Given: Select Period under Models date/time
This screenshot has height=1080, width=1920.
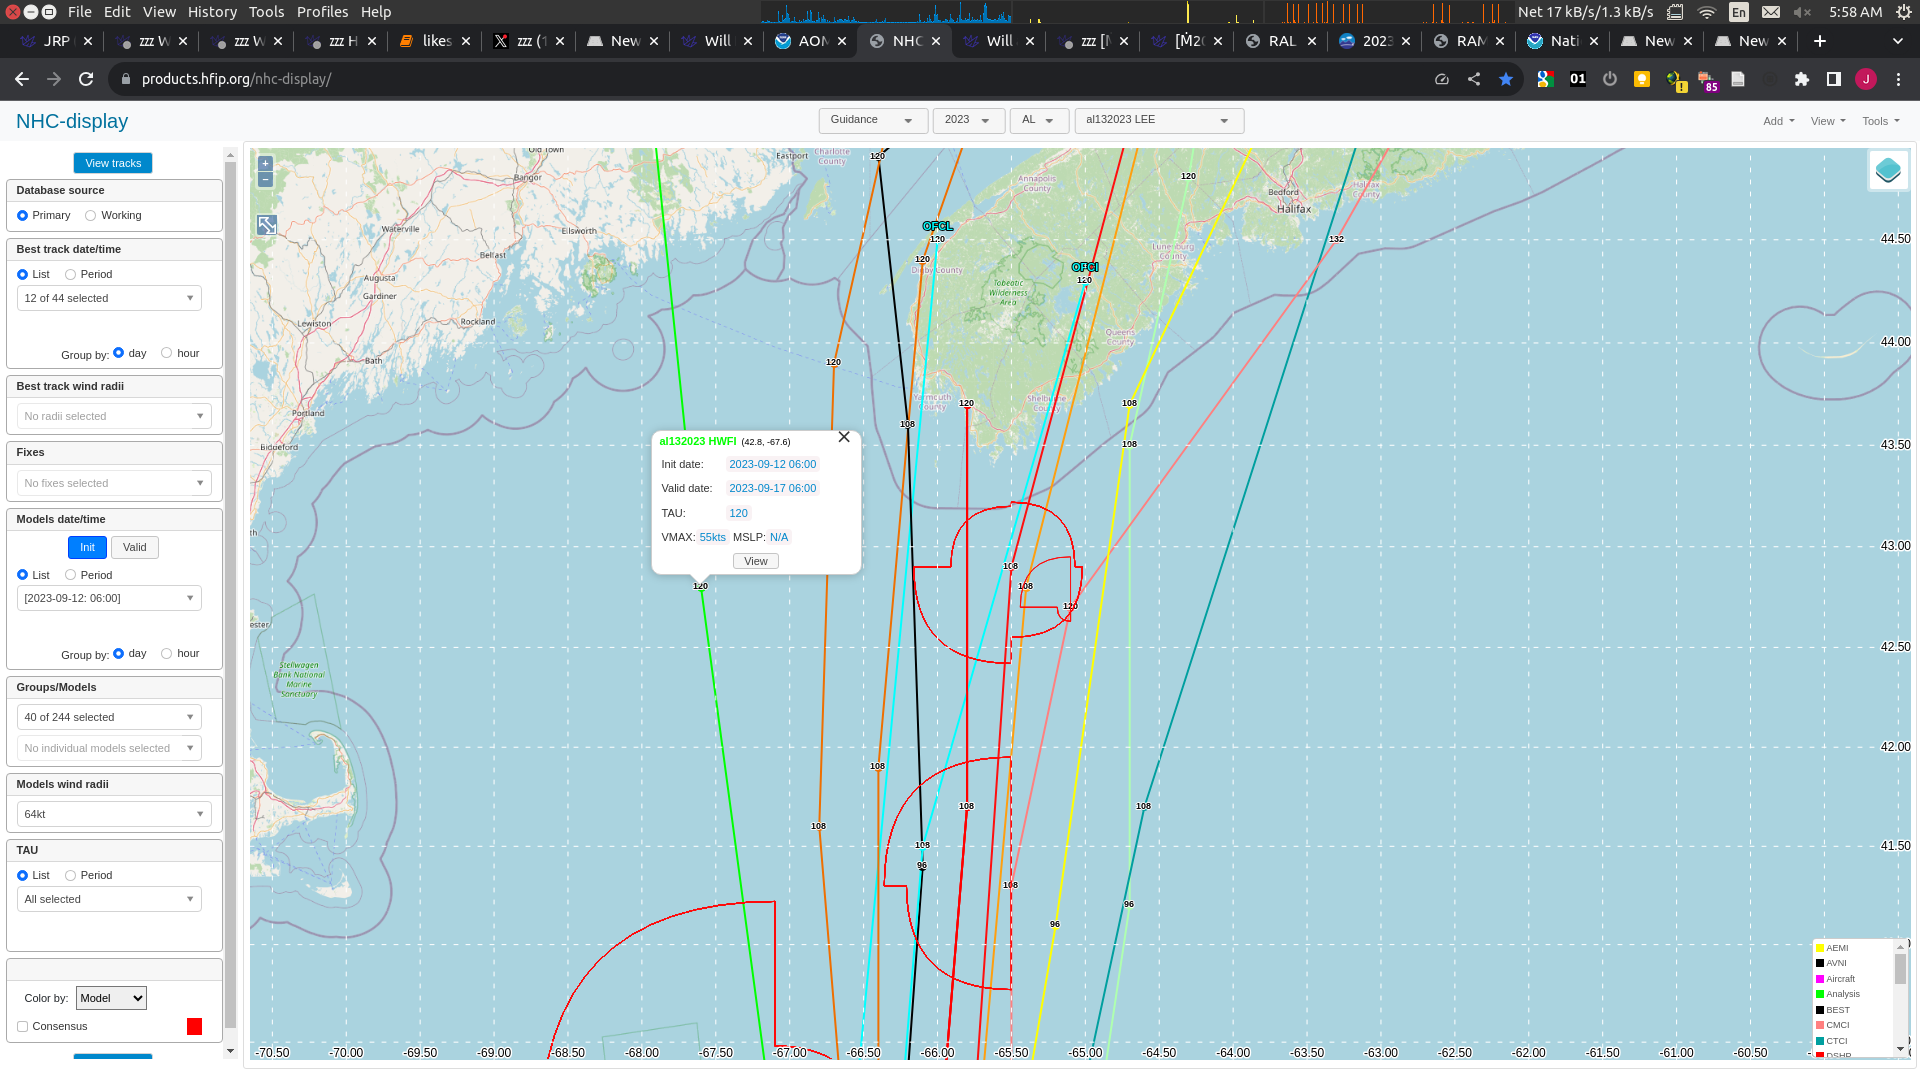Looking at the screenshot, I should tap(71, 575).
